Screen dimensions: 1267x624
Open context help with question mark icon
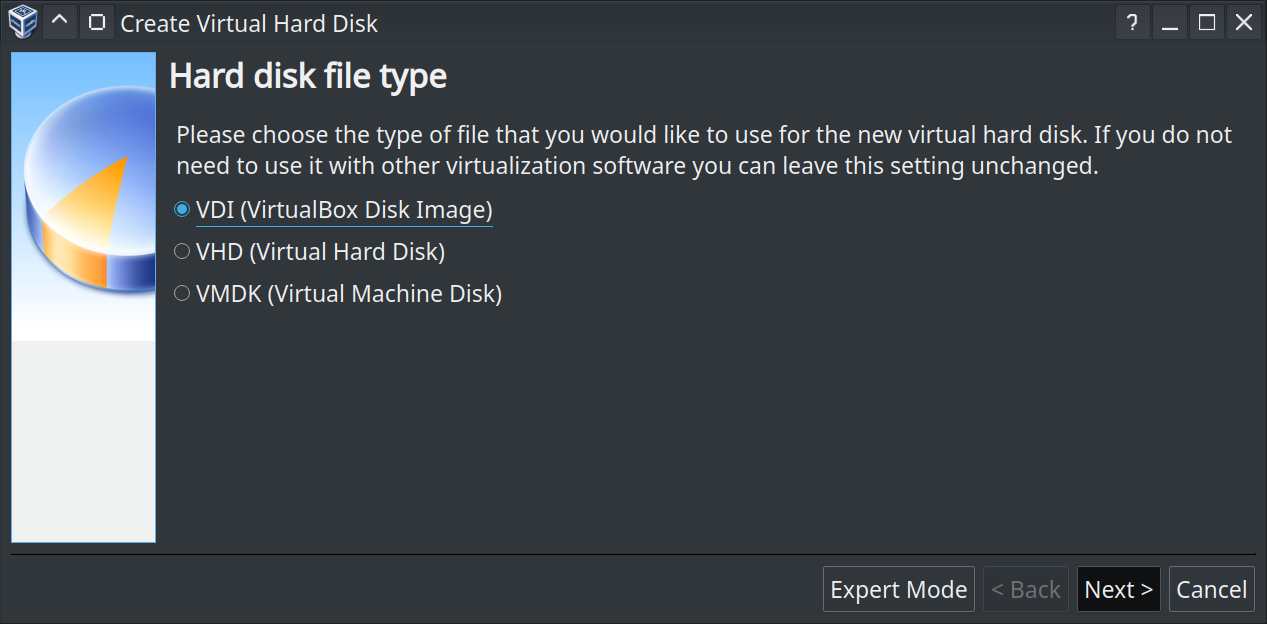click(x=1132, y=22)
